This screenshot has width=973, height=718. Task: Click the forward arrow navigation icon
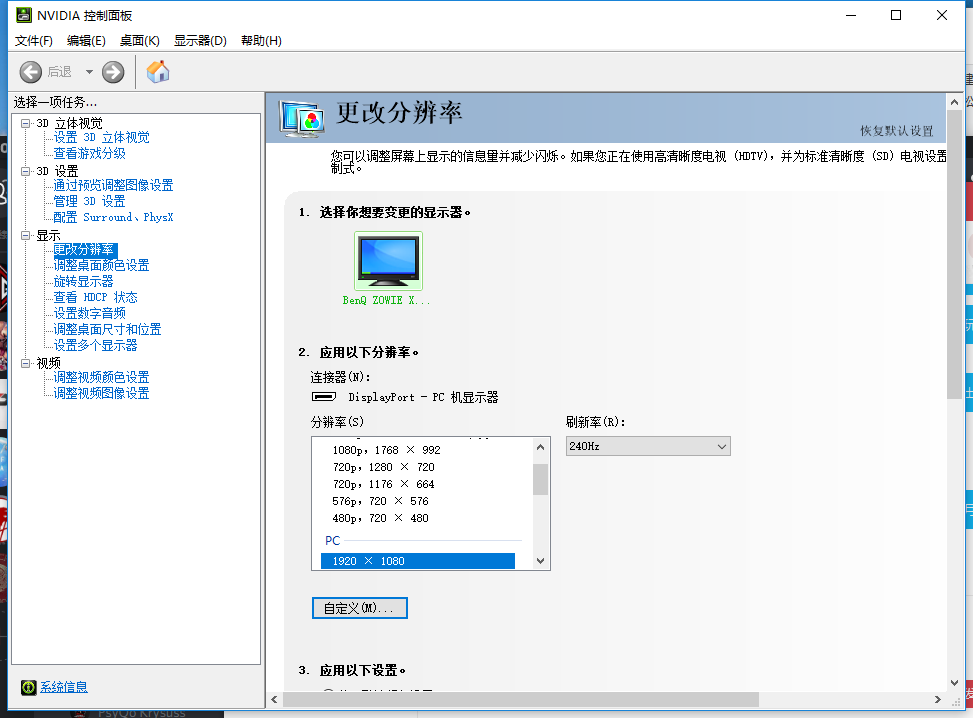point(113,72)
